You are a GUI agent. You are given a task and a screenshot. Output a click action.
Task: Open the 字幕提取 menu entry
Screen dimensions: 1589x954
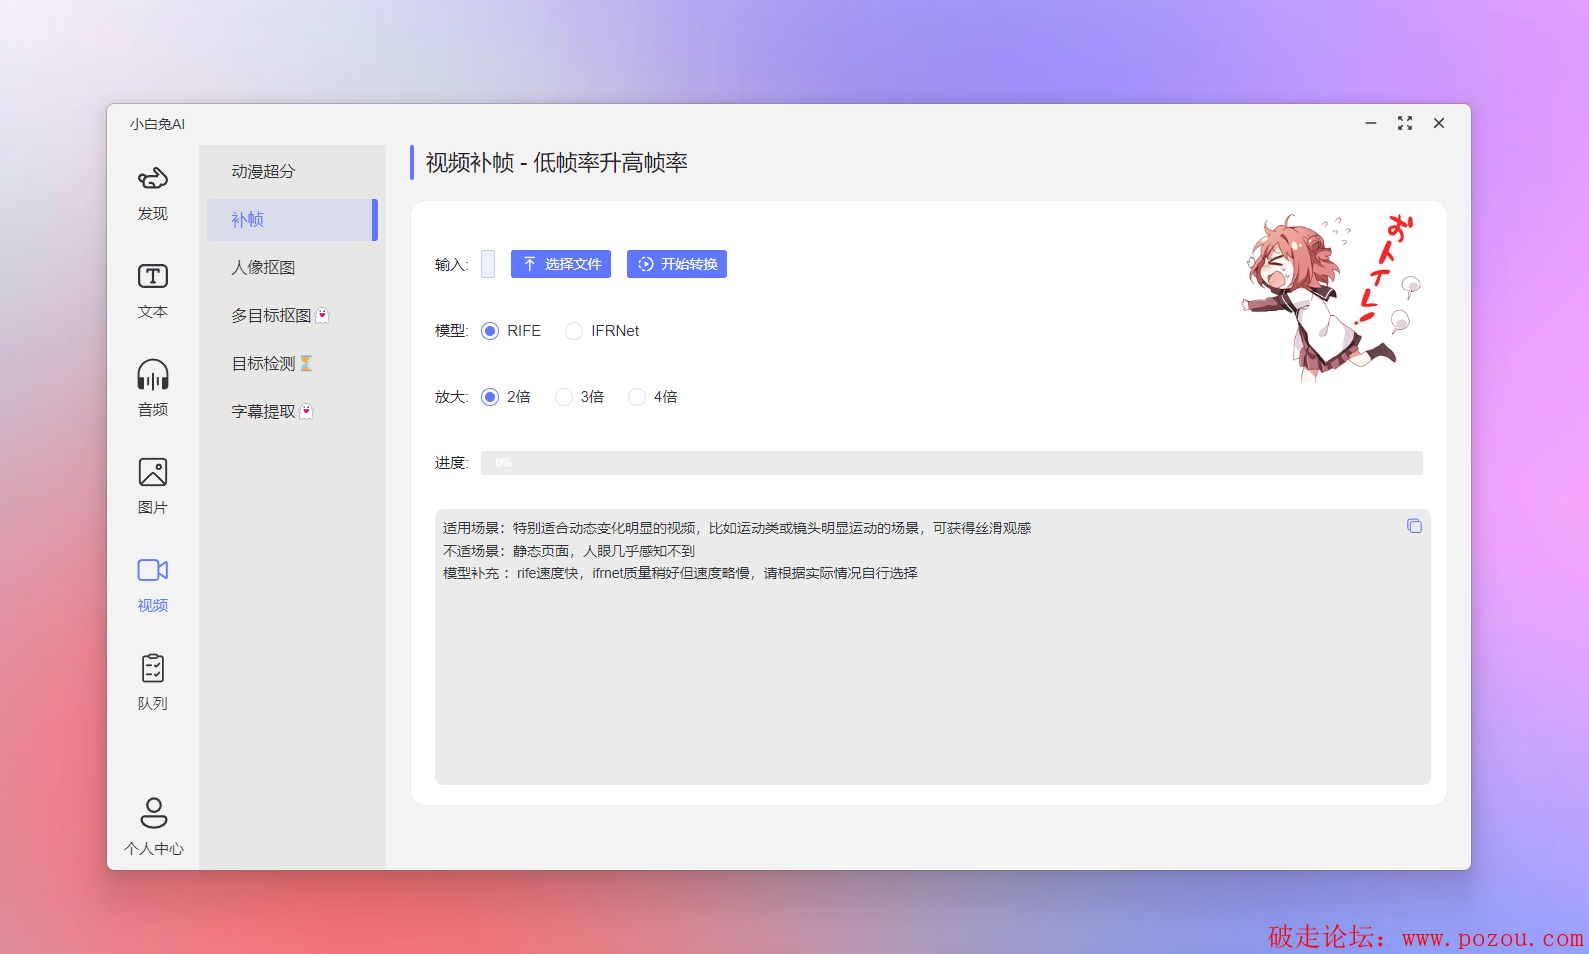point(264,411)
